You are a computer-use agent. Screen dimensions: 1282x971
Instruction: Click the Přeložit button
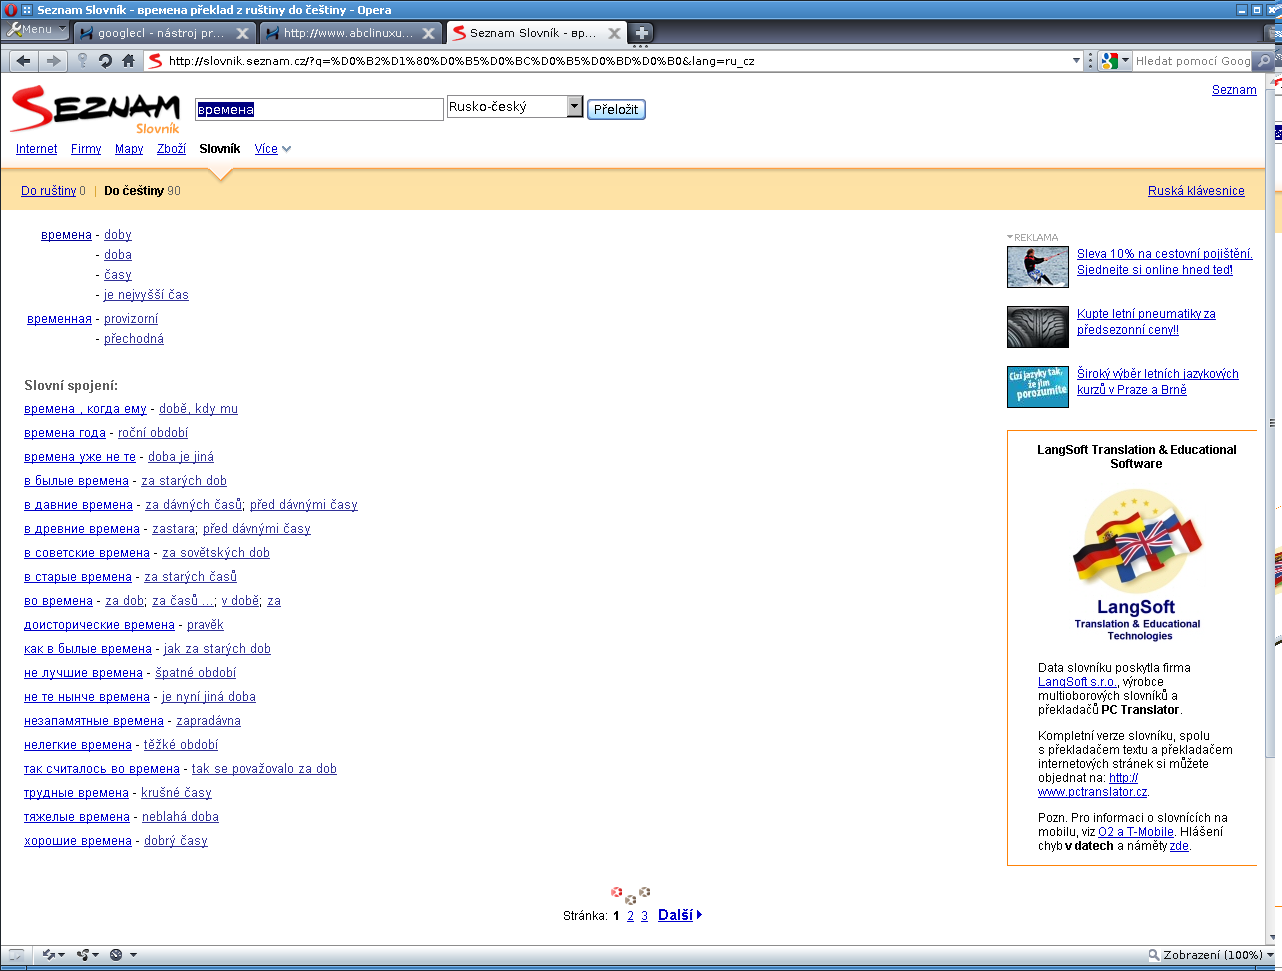(616, 109)
